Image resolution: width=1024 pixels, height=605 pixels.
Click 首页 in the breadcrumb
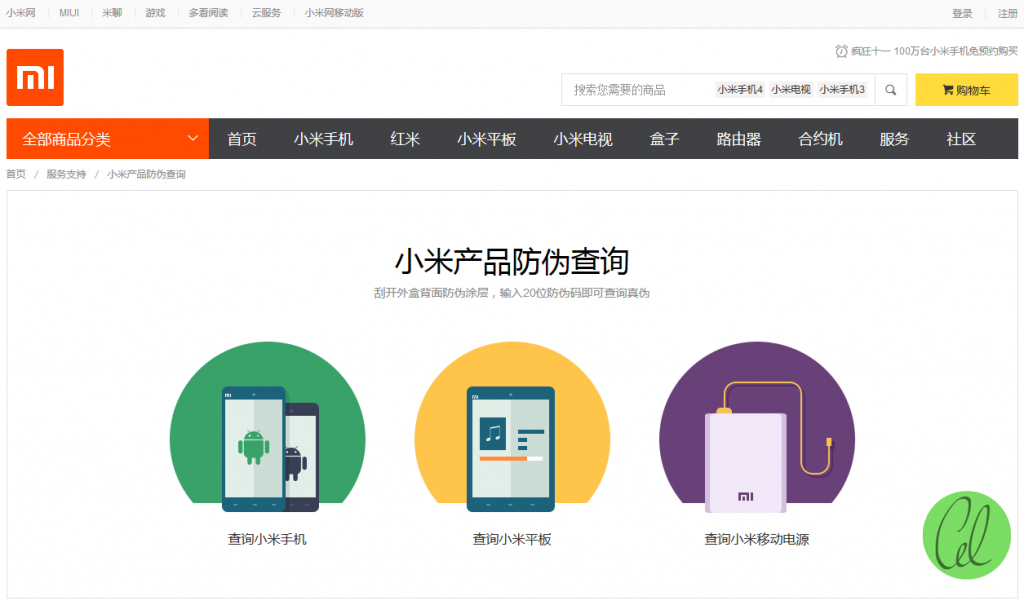tap(16, 174)
